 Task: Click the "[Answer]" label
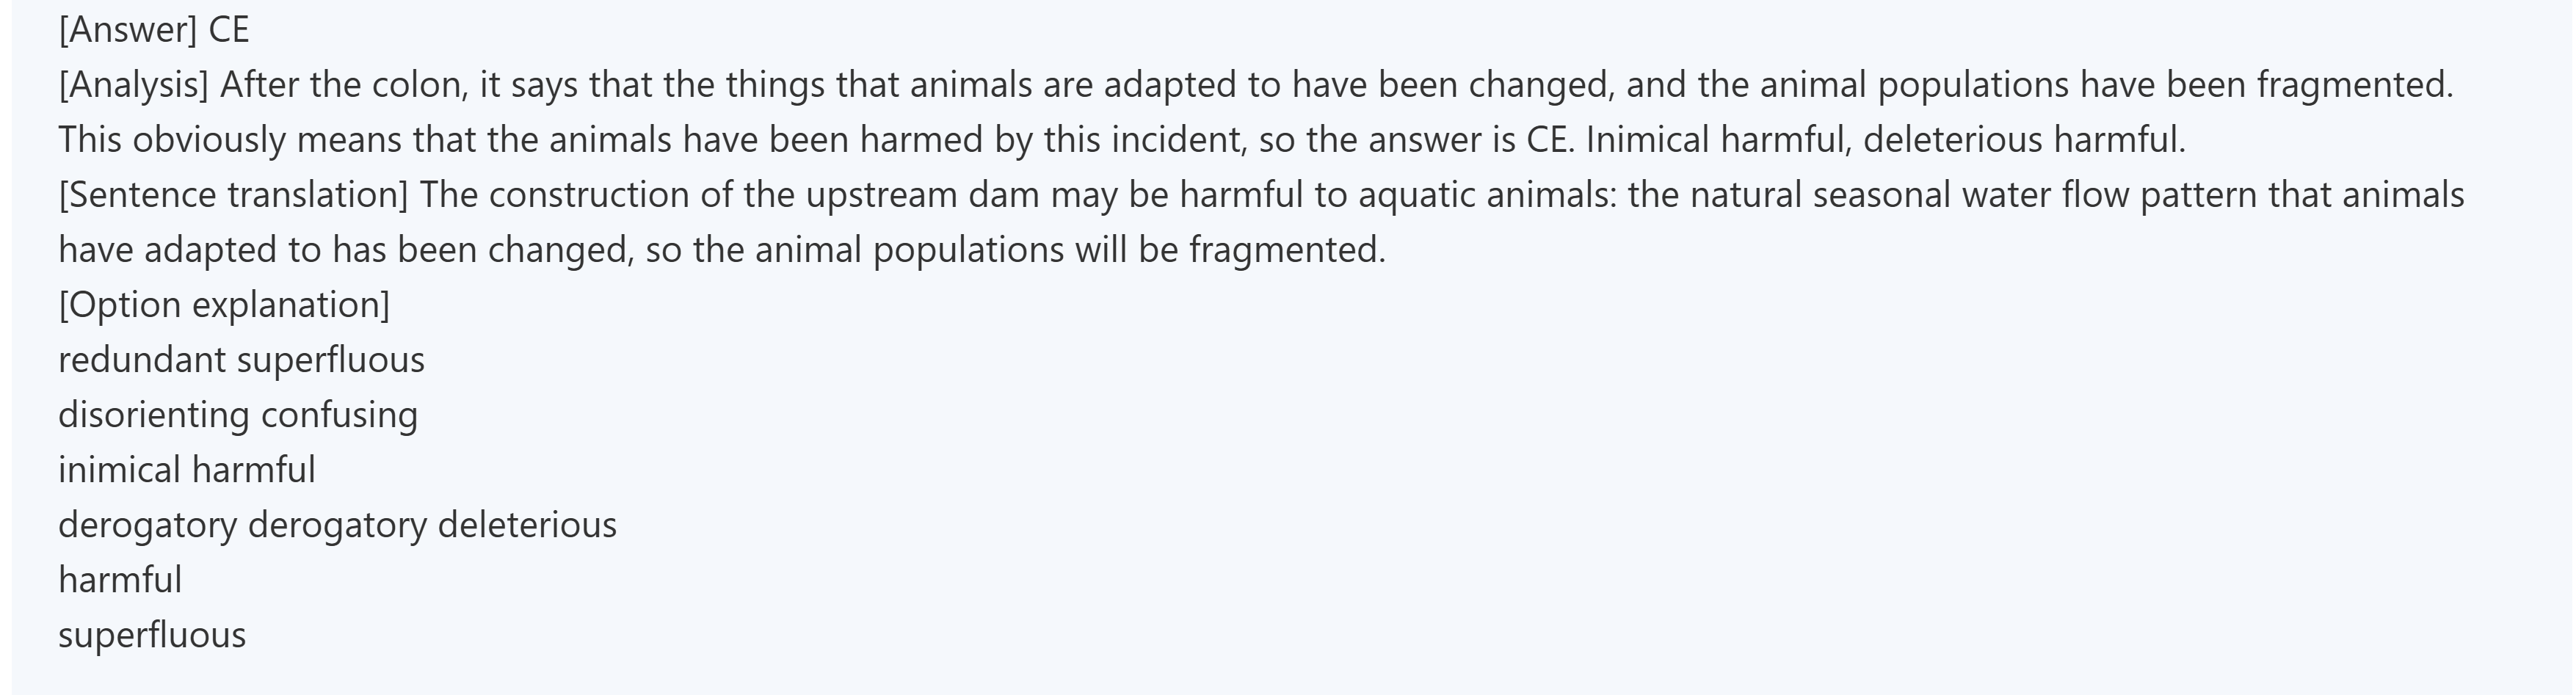coord(127,30)
